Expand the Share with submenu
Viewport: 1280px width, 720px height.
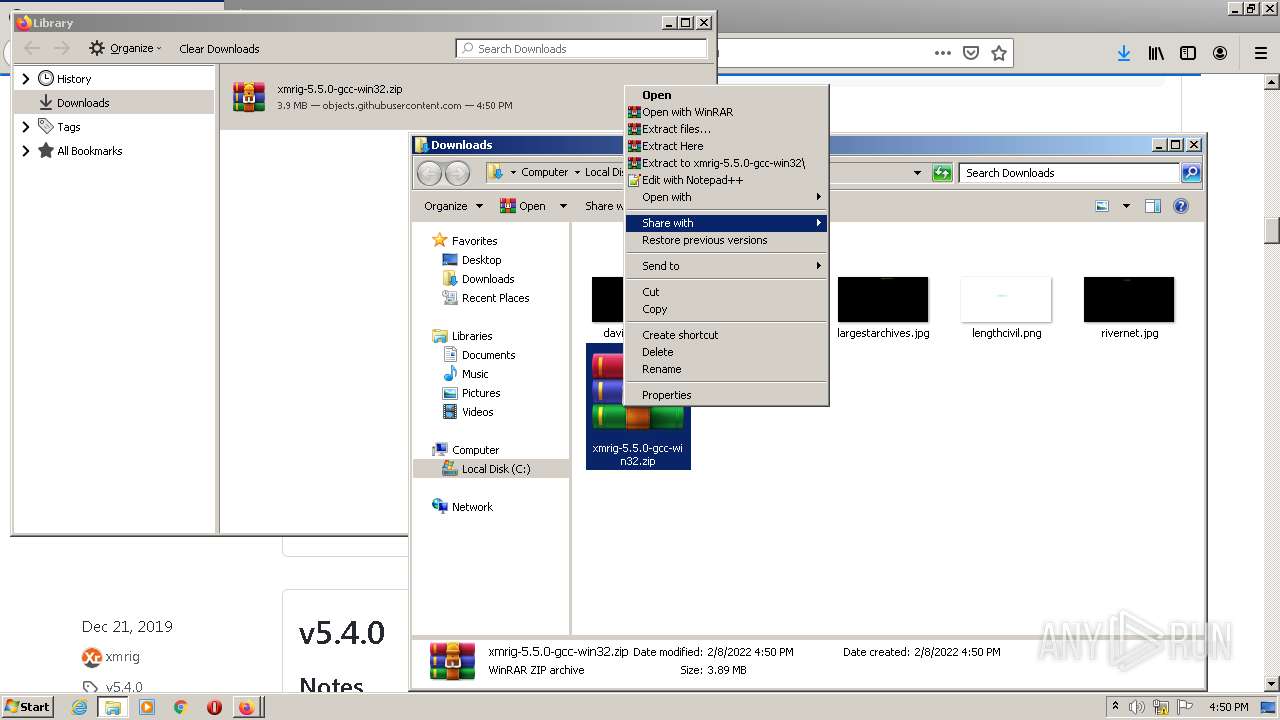coord(726,223)
